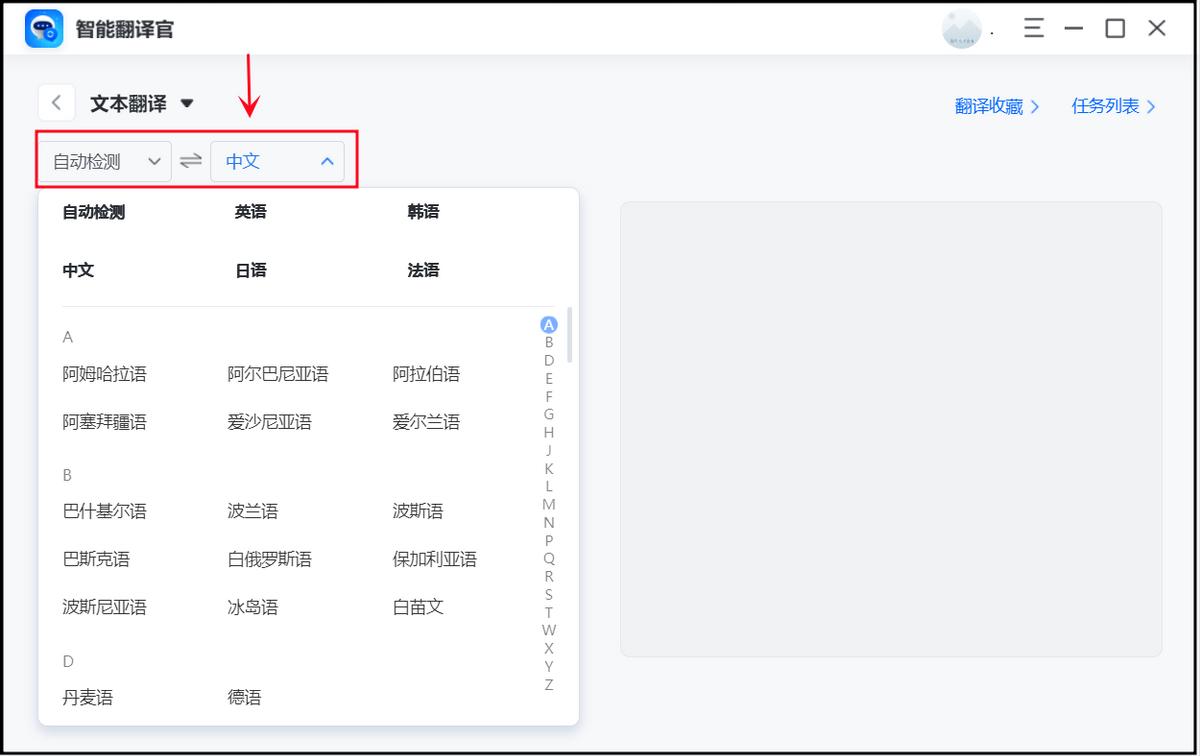Viewport: 1200px width, 756px height.
Task: Collapse the 中文 target language dropdown
Action: (277, 161)
